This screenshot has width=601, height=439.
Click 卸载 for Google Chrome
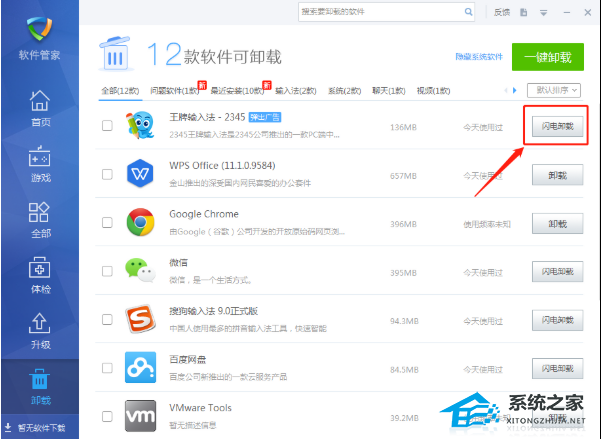[x=557, y=223]
